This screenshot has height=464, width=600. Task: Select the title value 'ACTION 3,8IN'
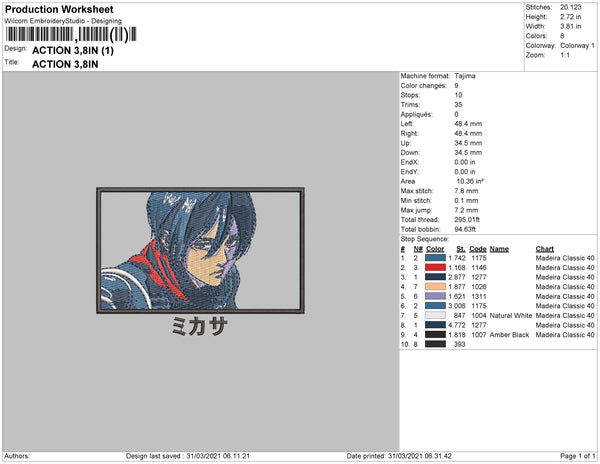pos(65,64)
